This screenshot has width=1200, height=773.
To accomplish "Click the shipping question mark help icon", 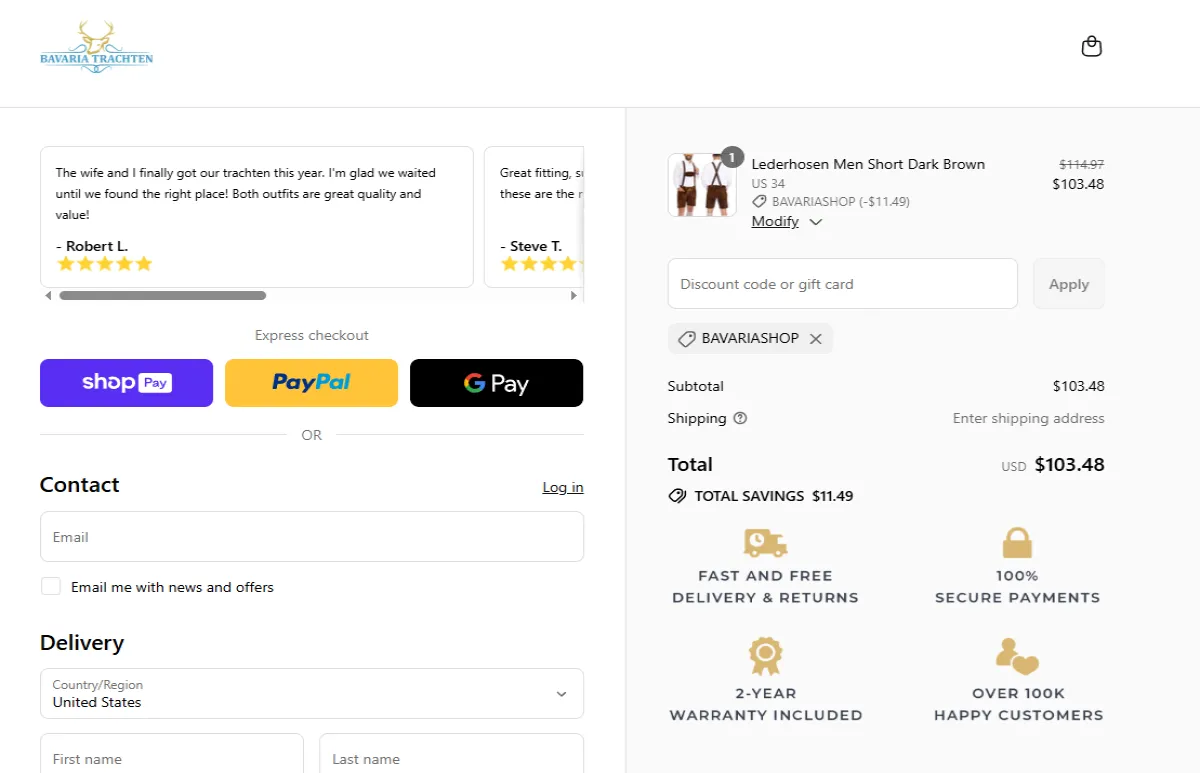I will tap(739, 418).
